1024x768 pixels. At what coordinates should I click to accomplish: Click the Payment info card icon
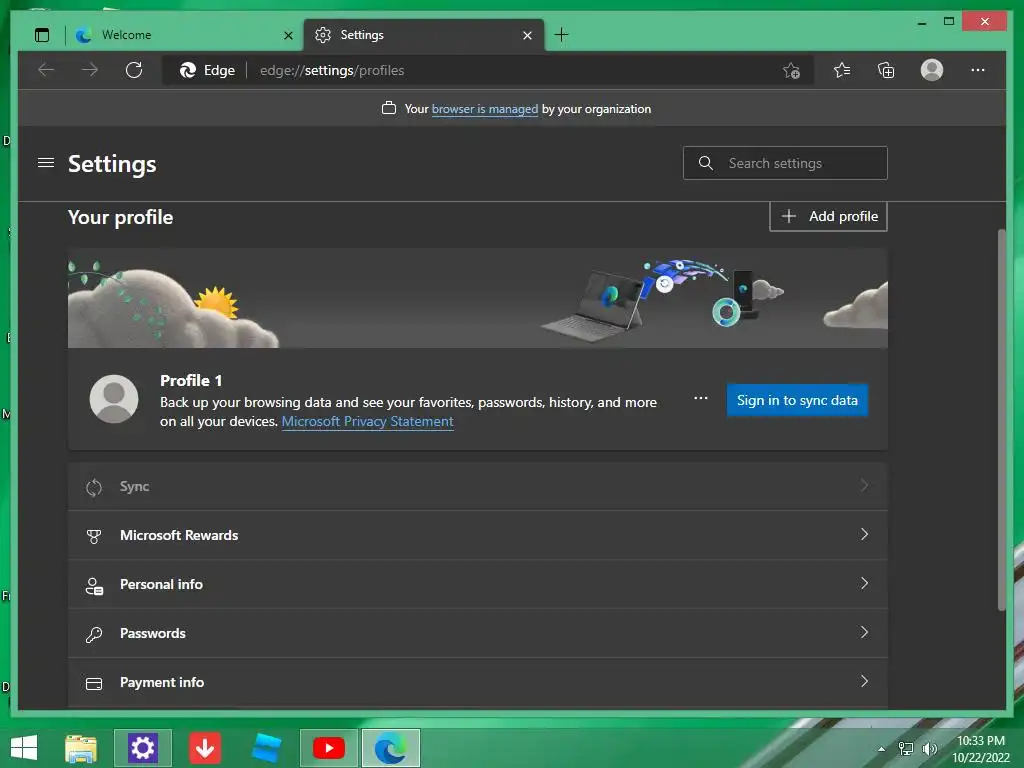(x=94, y=684)
